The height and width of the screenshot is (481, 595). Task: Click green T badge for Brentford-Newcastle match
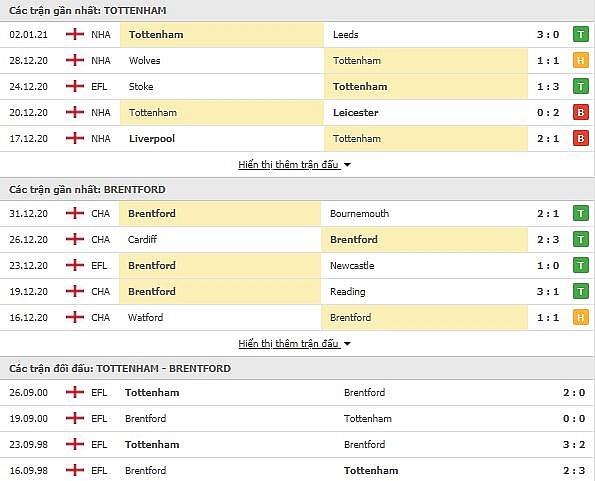pos(581,266)
